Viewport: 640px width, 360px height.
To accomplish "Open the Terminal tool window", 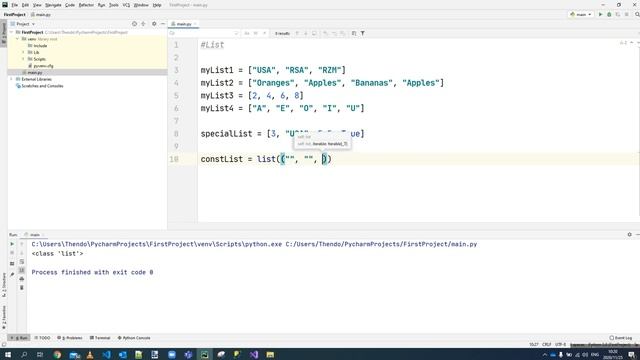I will 100,338.
